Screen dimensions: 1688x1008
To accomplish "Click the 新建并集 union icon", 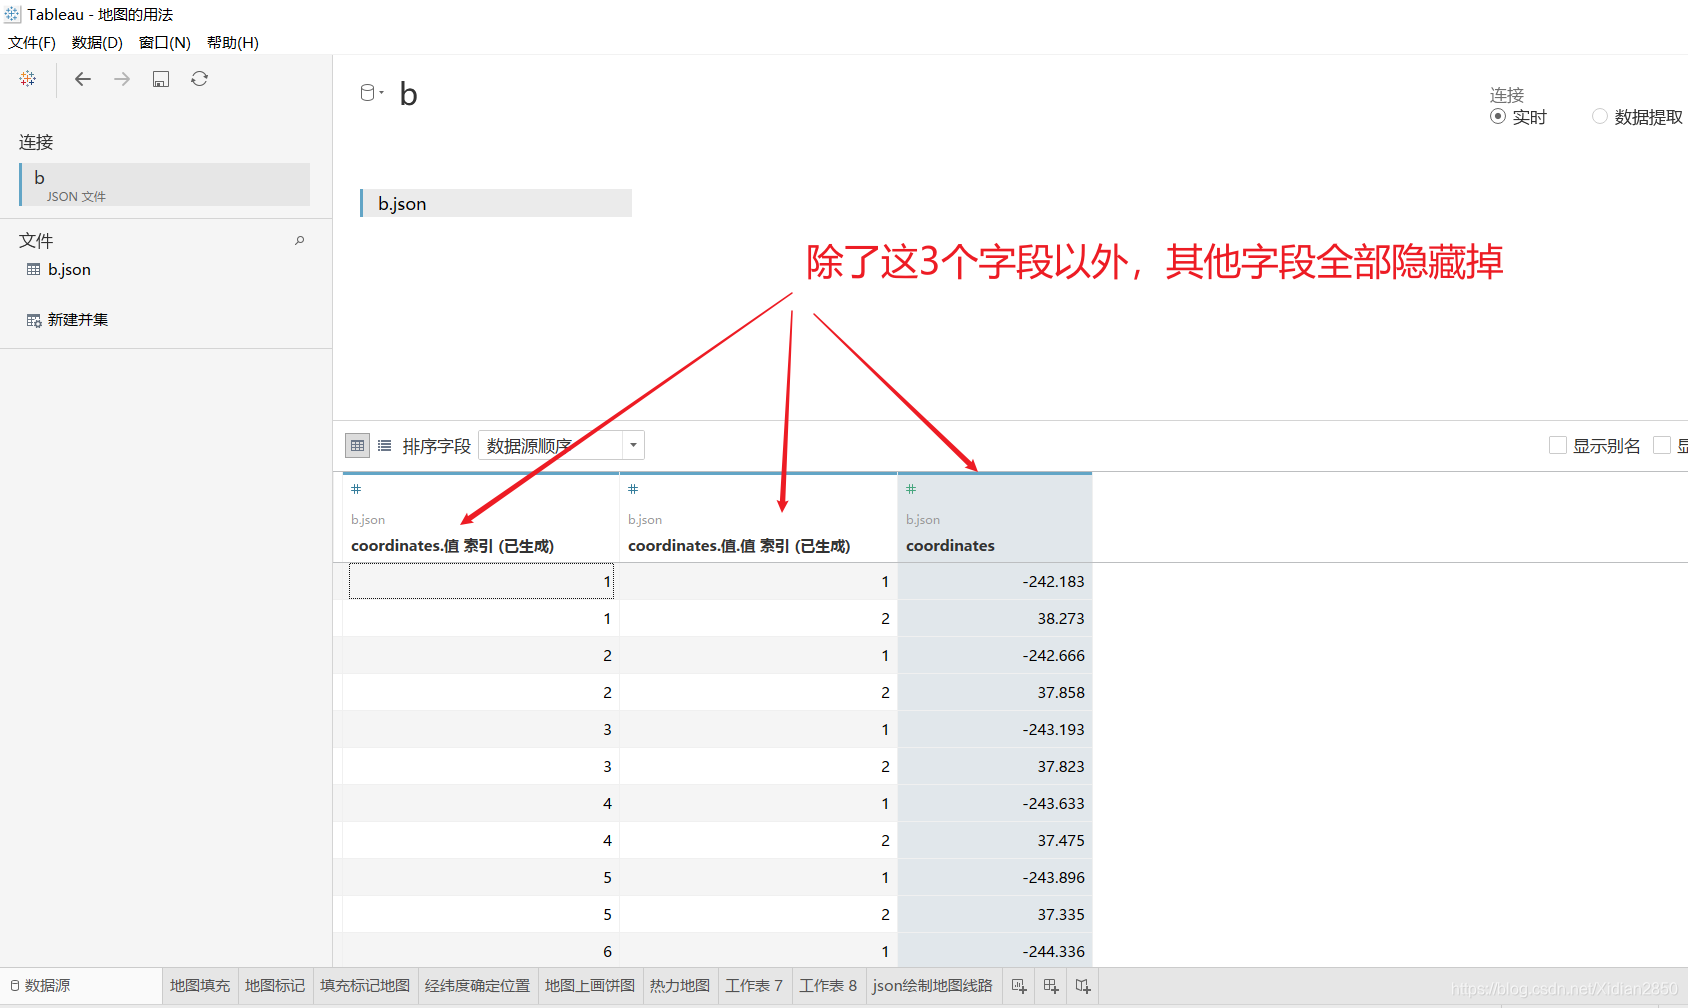I will tap(34, 320).
